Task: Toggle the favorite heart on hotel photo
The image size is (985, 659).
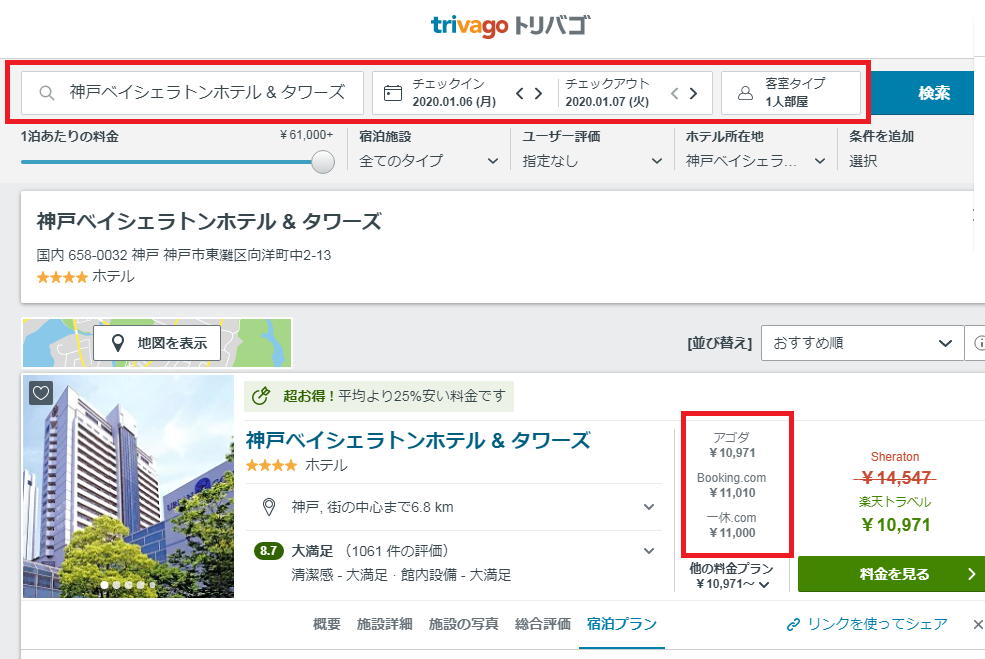Action: [41, 393]
